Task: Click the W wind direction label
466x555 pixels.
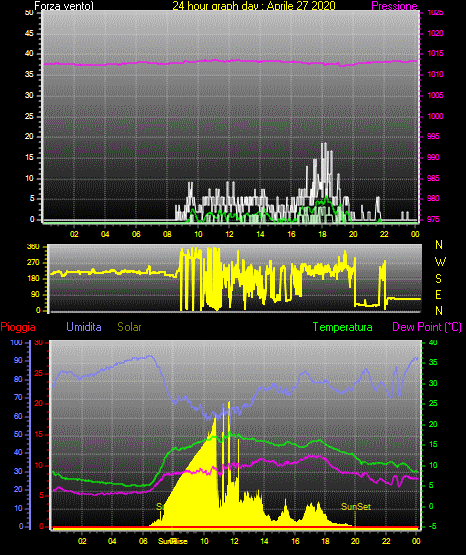Action: pyautogui.click(x=440, y=262)
